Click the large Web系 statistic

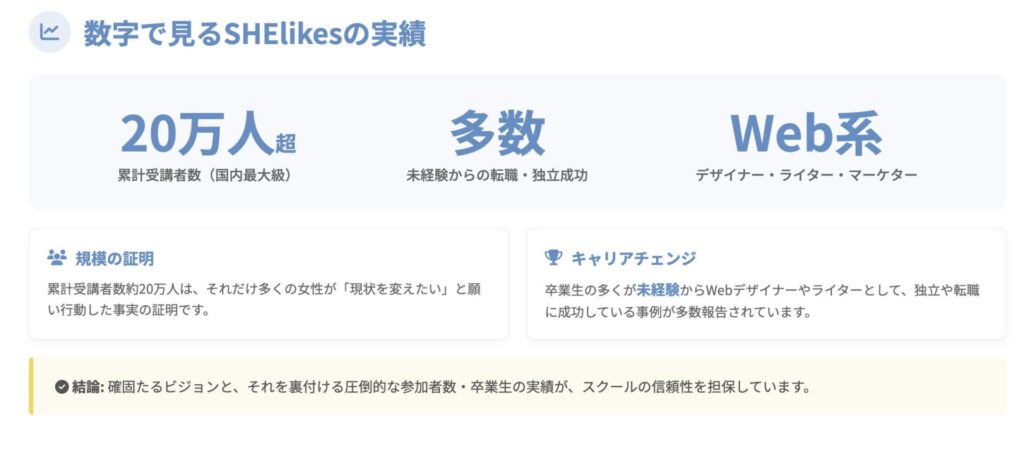pyautogui.click(x=805, y=134)
